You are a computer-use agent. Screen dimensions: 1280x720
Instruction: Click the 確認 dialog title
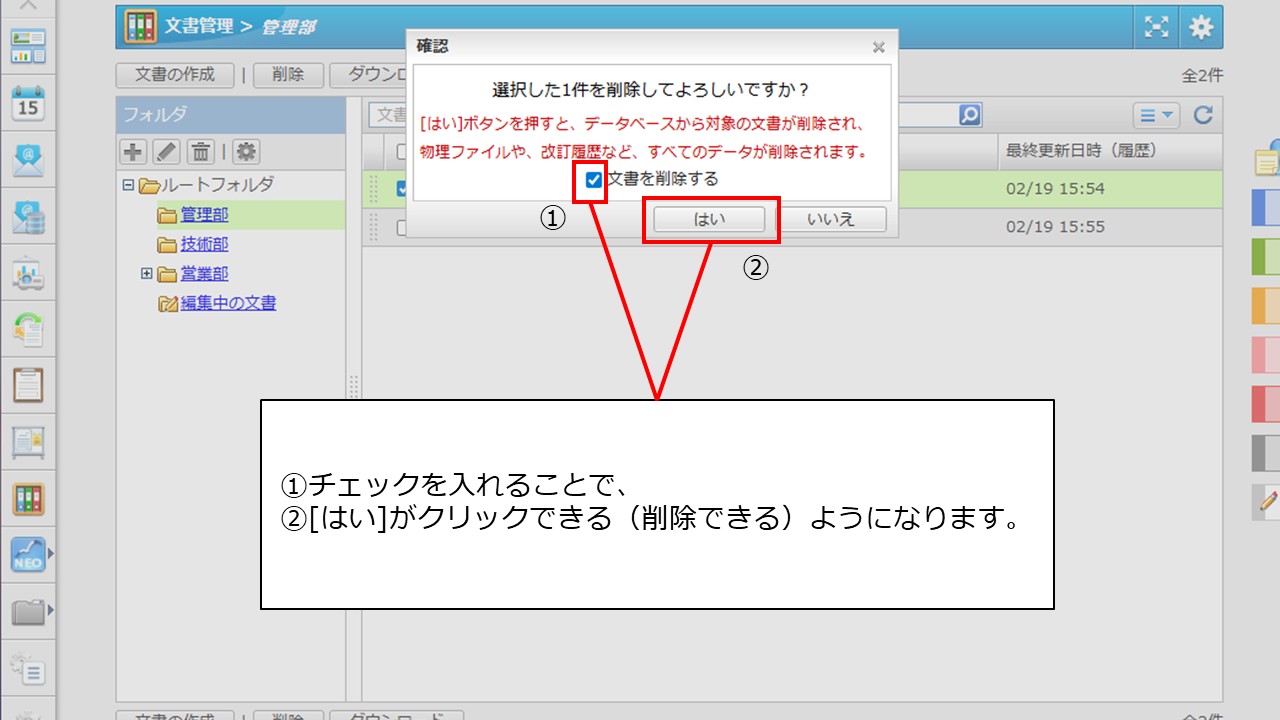click(x=432, y=46)
